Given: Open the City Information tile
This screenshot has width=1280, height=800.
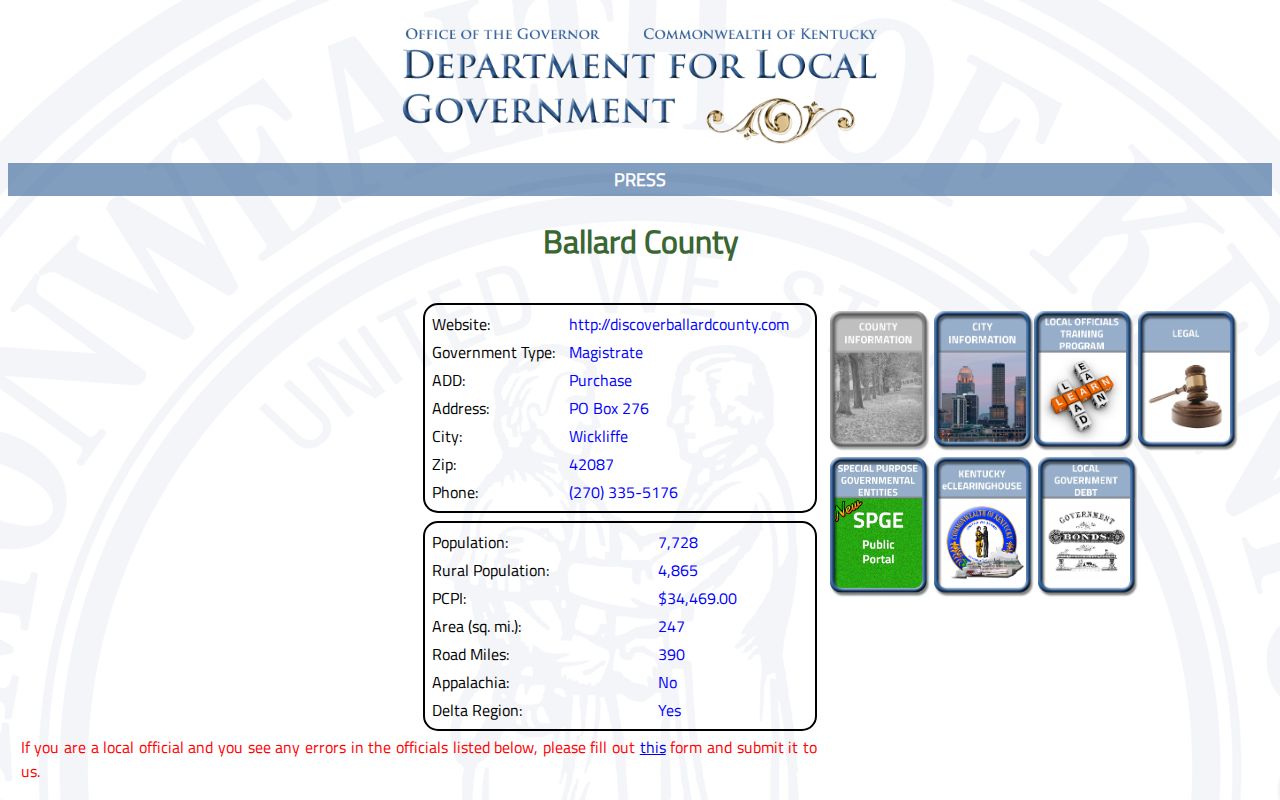Looking at the screenshot, I should [x=982, y=379].
